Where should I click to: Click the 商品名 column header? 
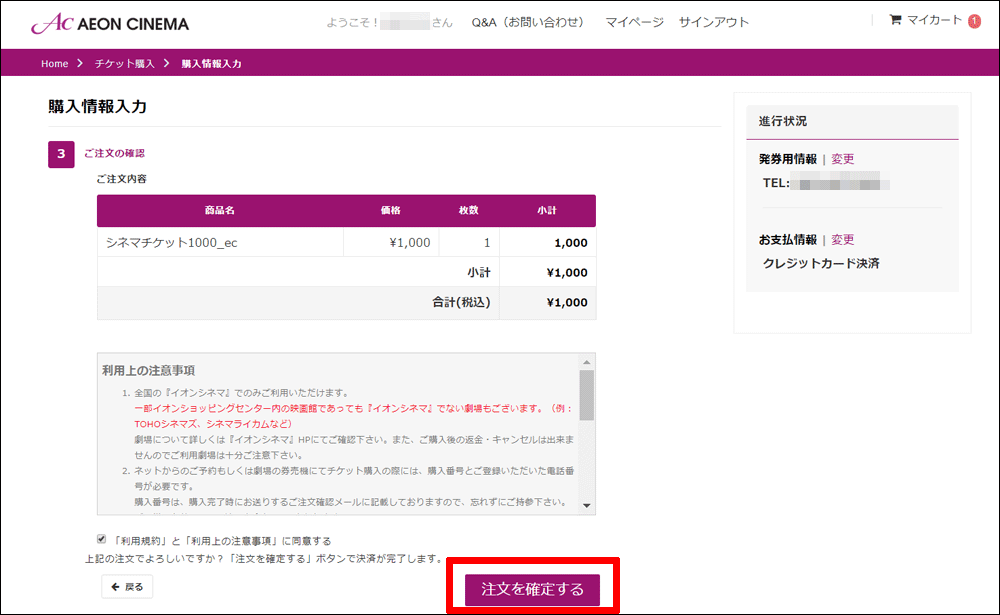coord(220,211)
